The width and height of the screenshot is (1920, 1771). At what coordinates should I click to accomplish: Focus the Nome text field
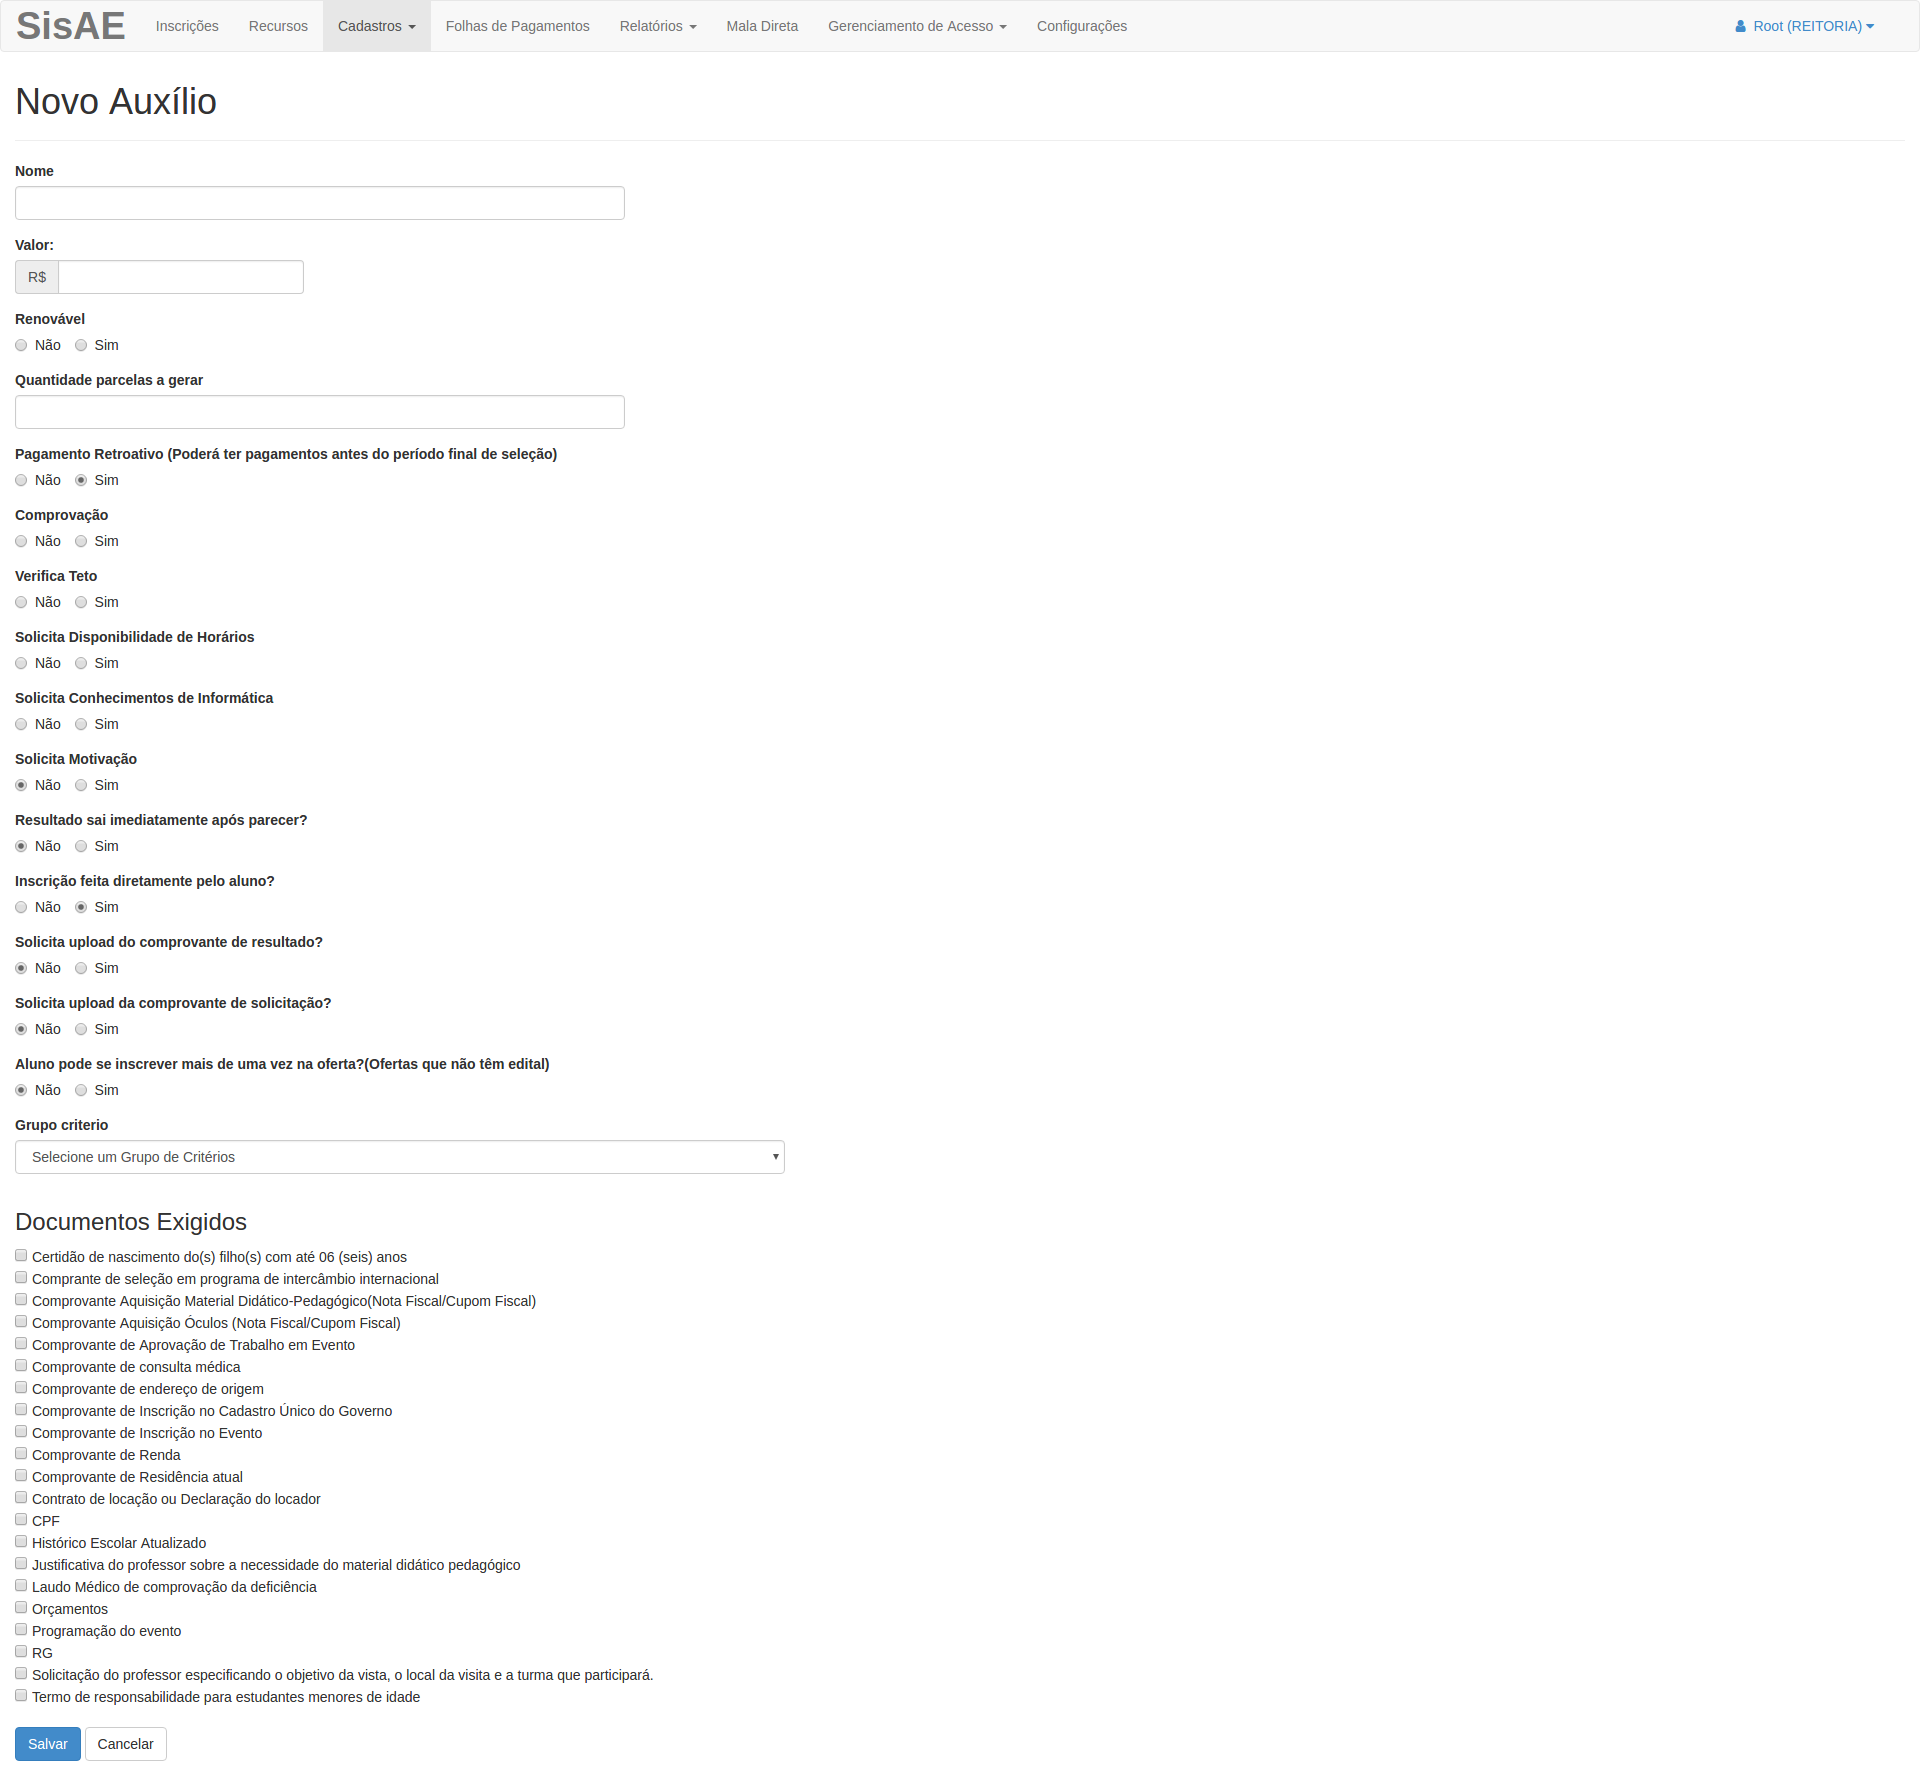pyautogui.click(x=320, y=203)
